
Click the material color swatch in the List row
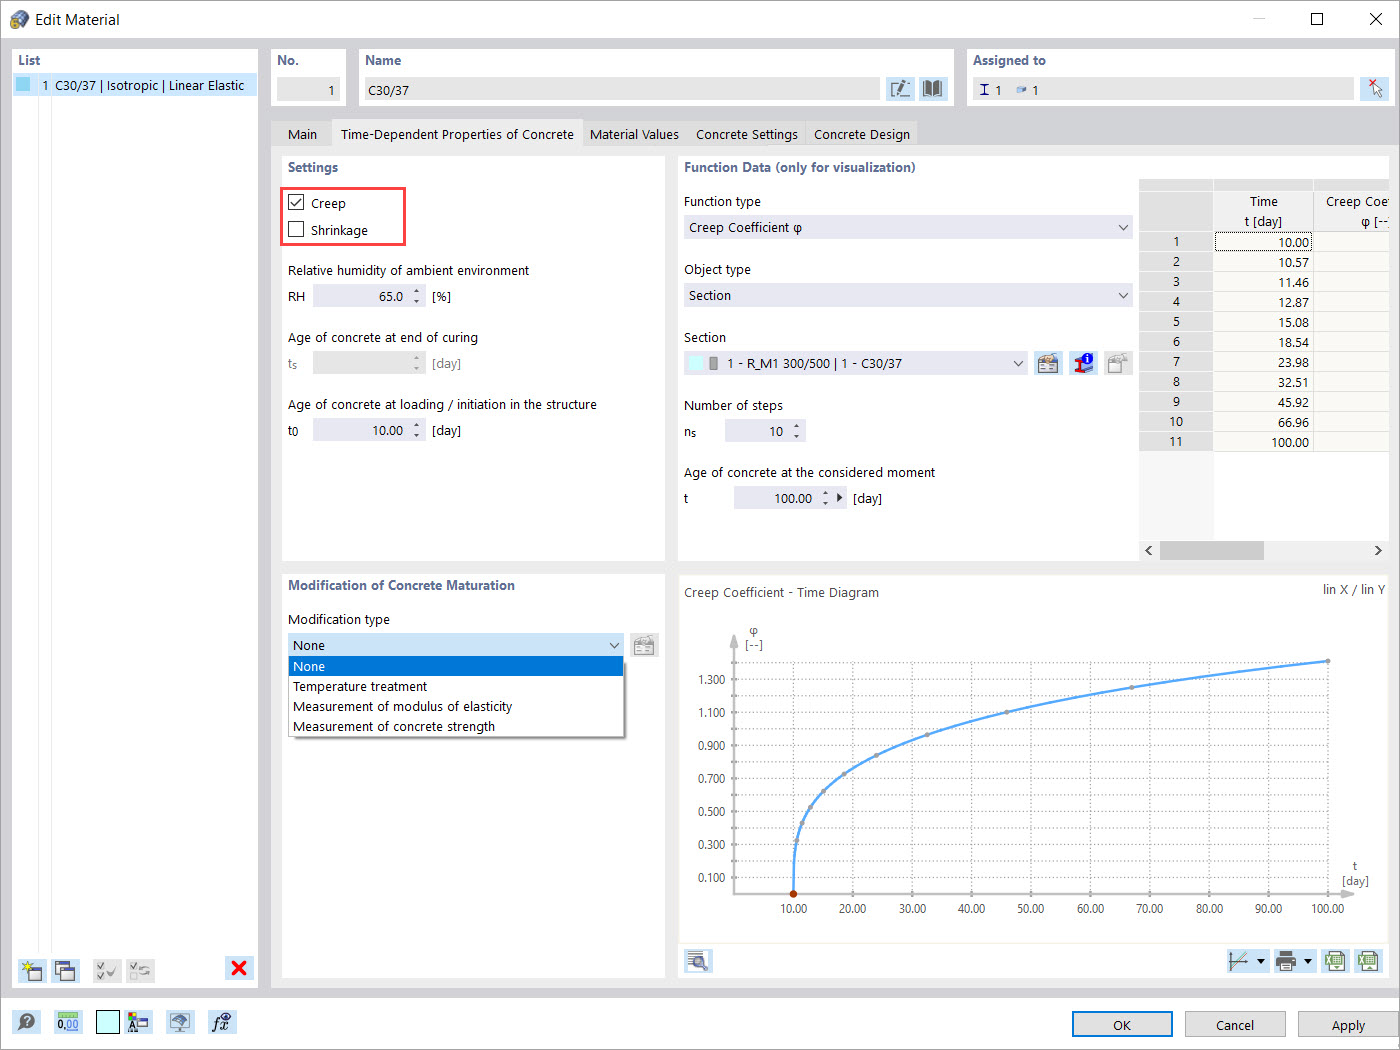click(23, 85)
